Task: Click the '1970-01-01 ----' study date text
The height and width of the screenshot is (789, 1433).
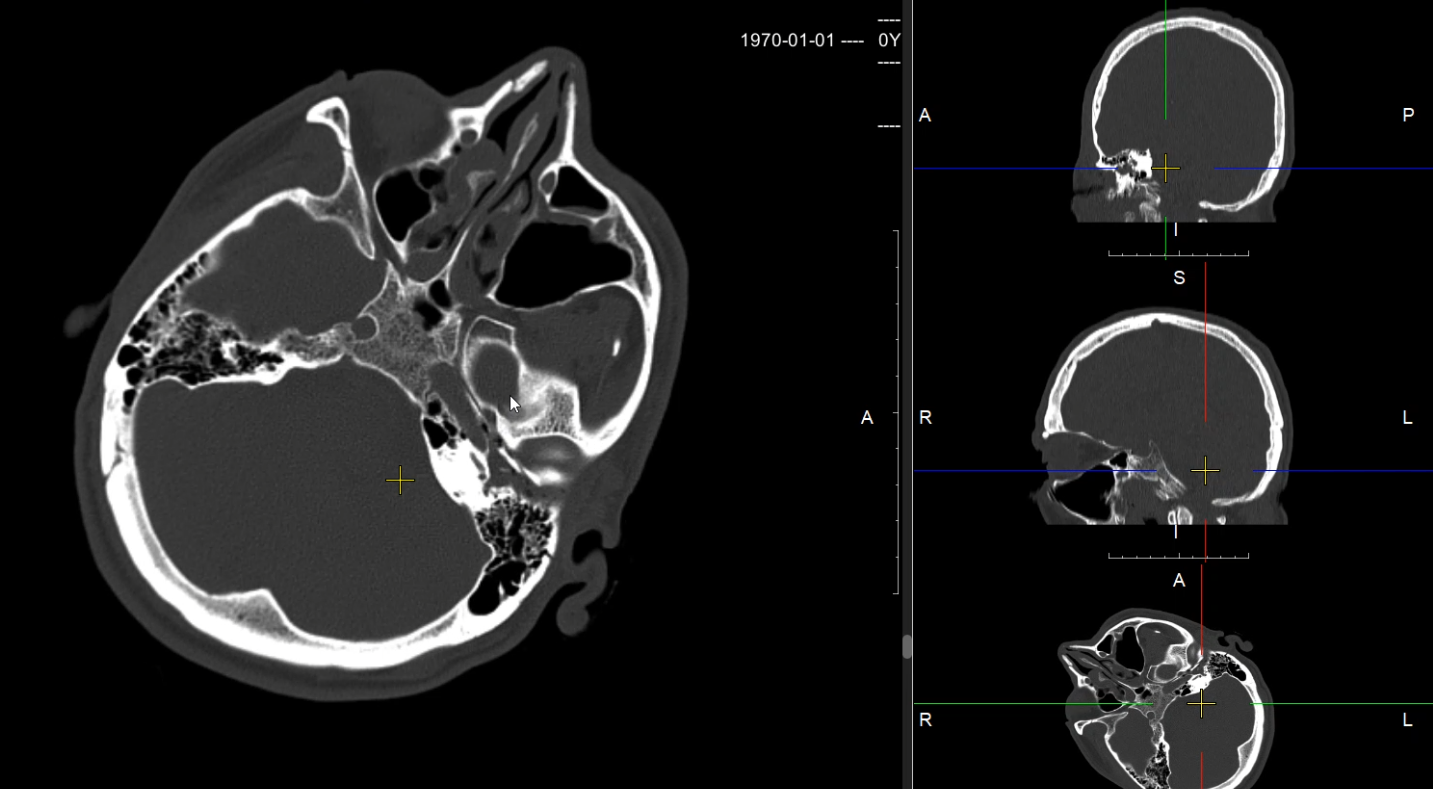Action: pos(802,41)
